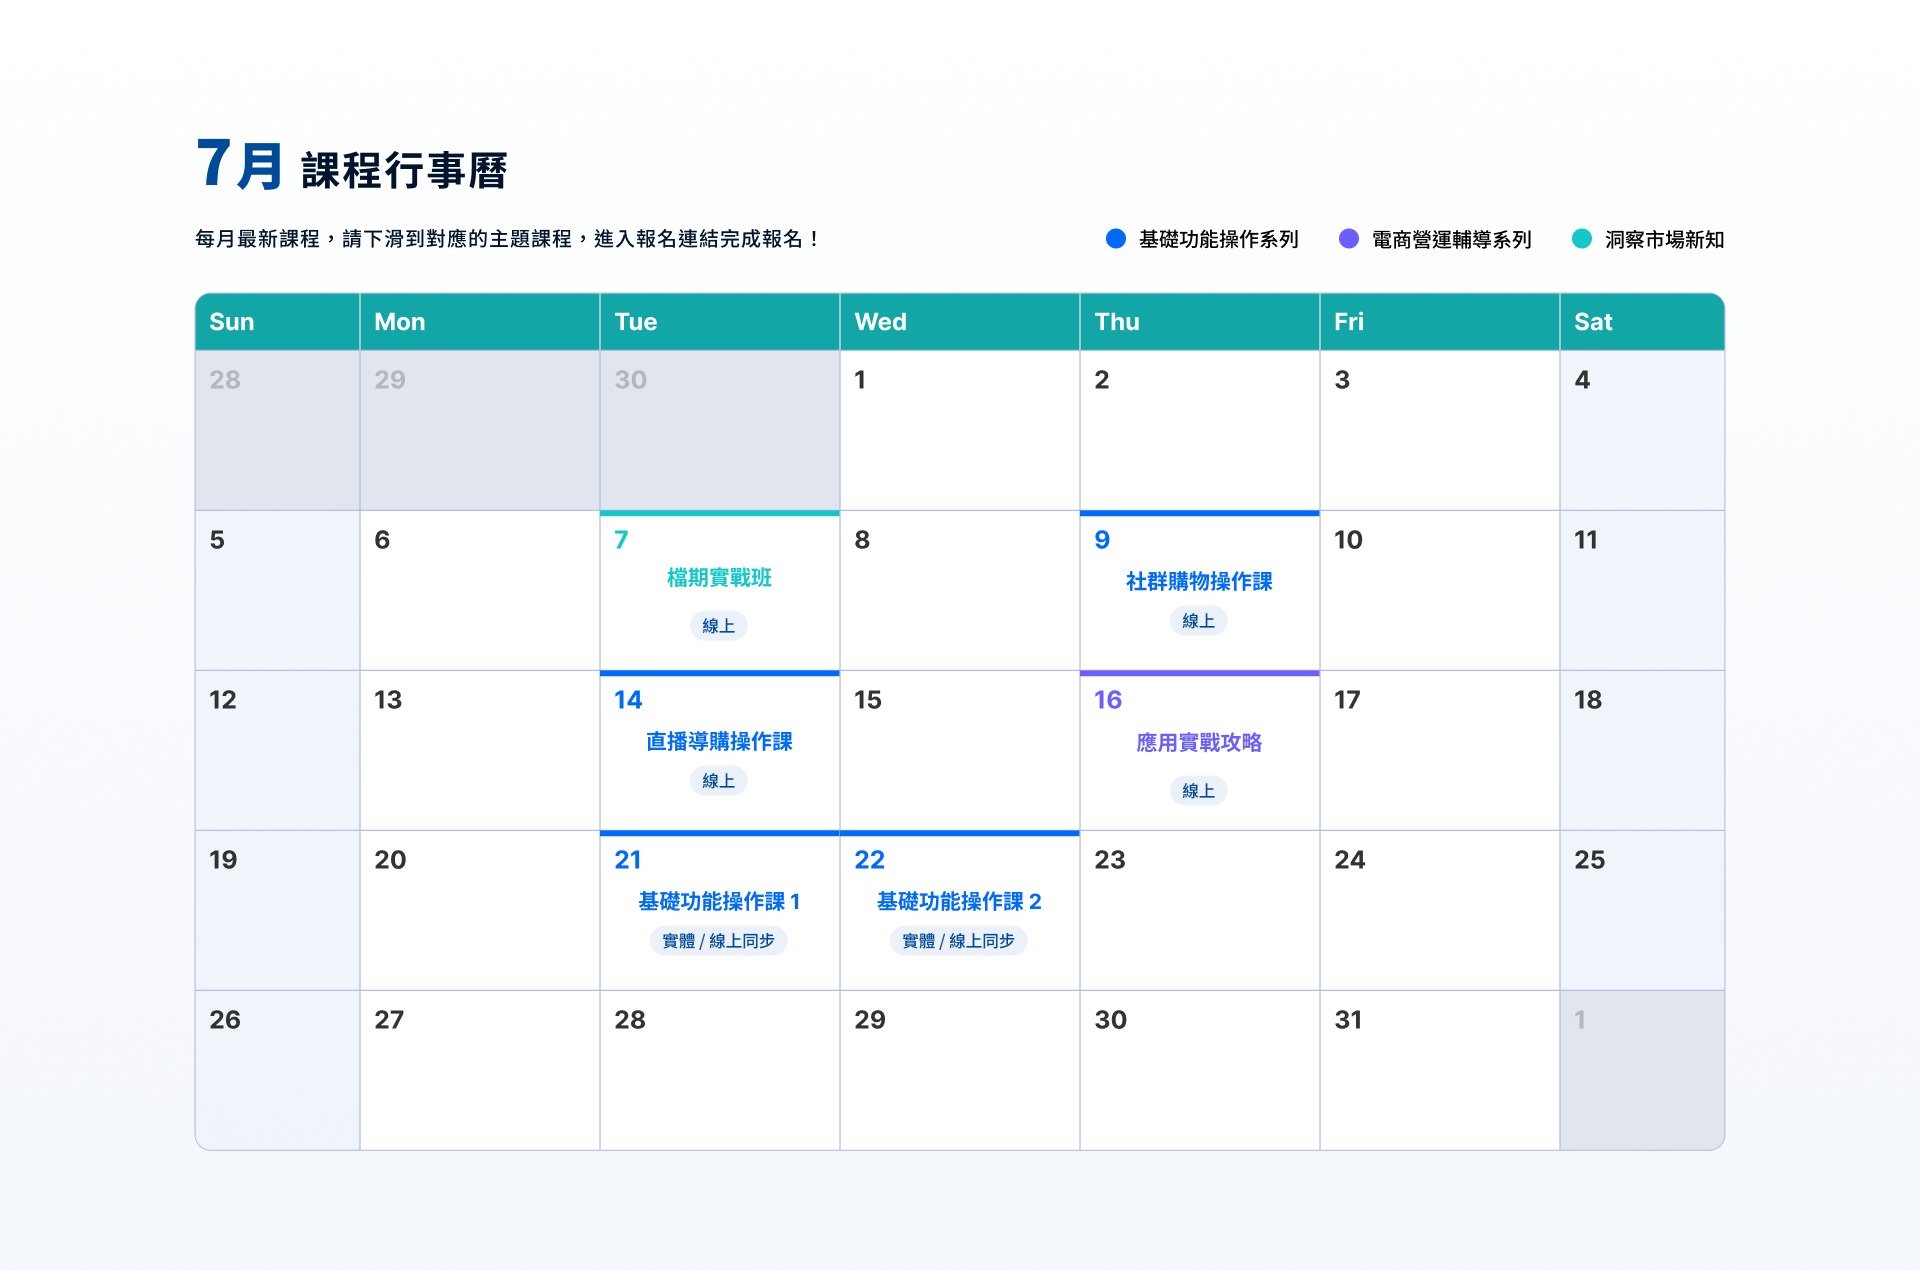Viewport: 1920px width, 1271px height.
Task: Select the July 24 date cell
Action: [1440, 910]
